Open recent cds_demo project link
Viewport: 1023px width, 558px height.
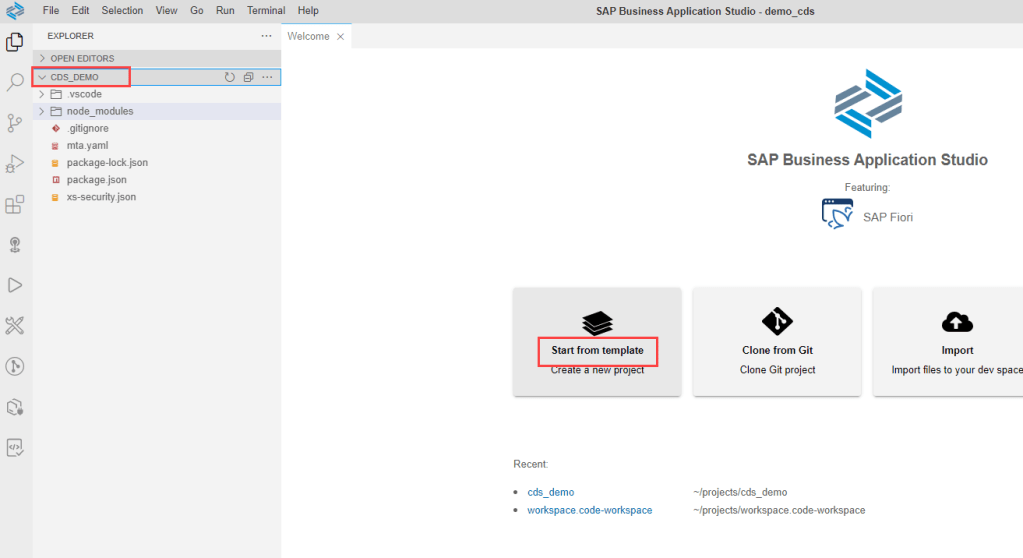pyautogui.click(x=550, y=492)
